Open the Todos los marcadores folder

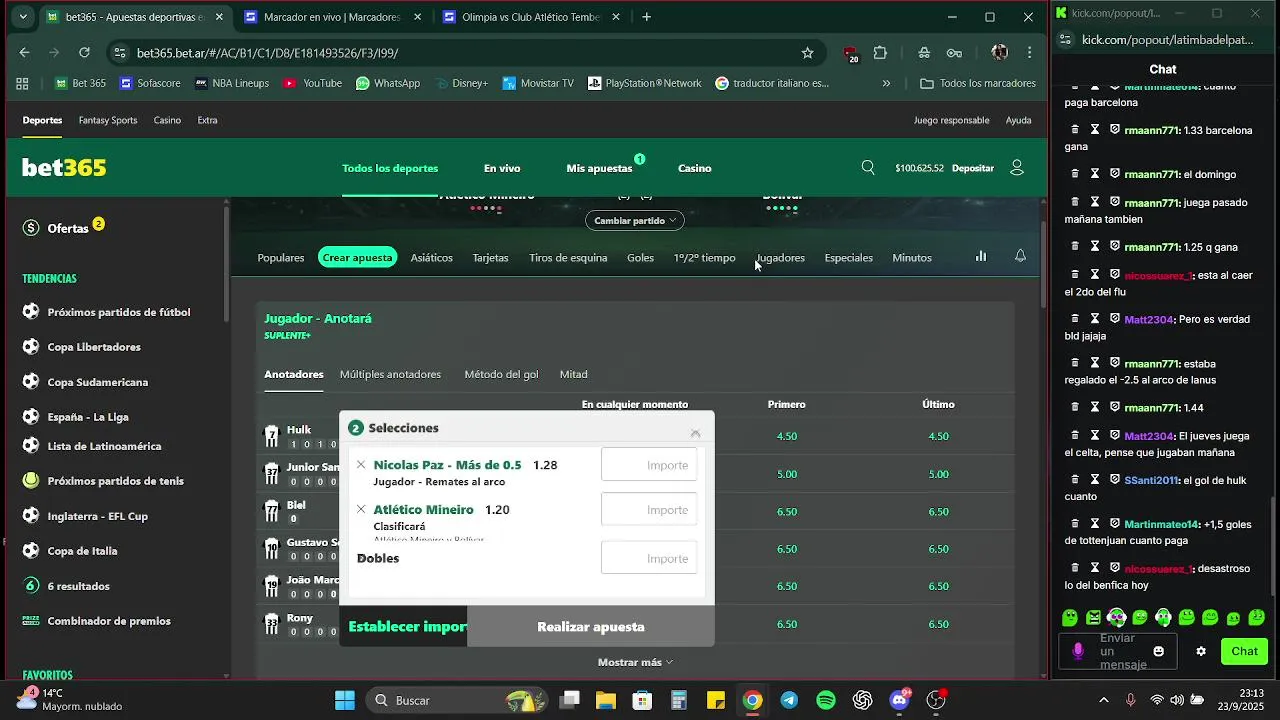[978, 83]
